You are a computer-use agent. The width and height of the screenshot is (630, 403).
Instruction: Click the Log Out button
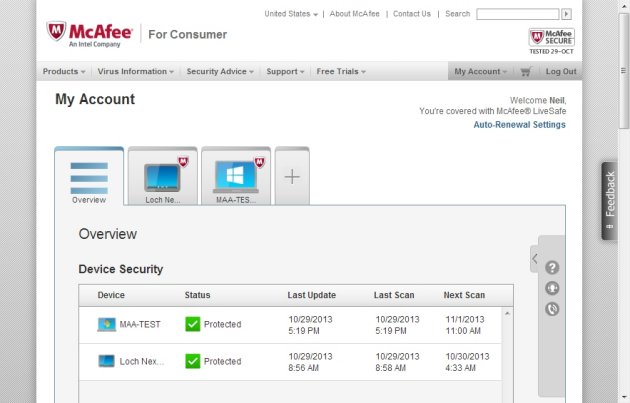561,72
